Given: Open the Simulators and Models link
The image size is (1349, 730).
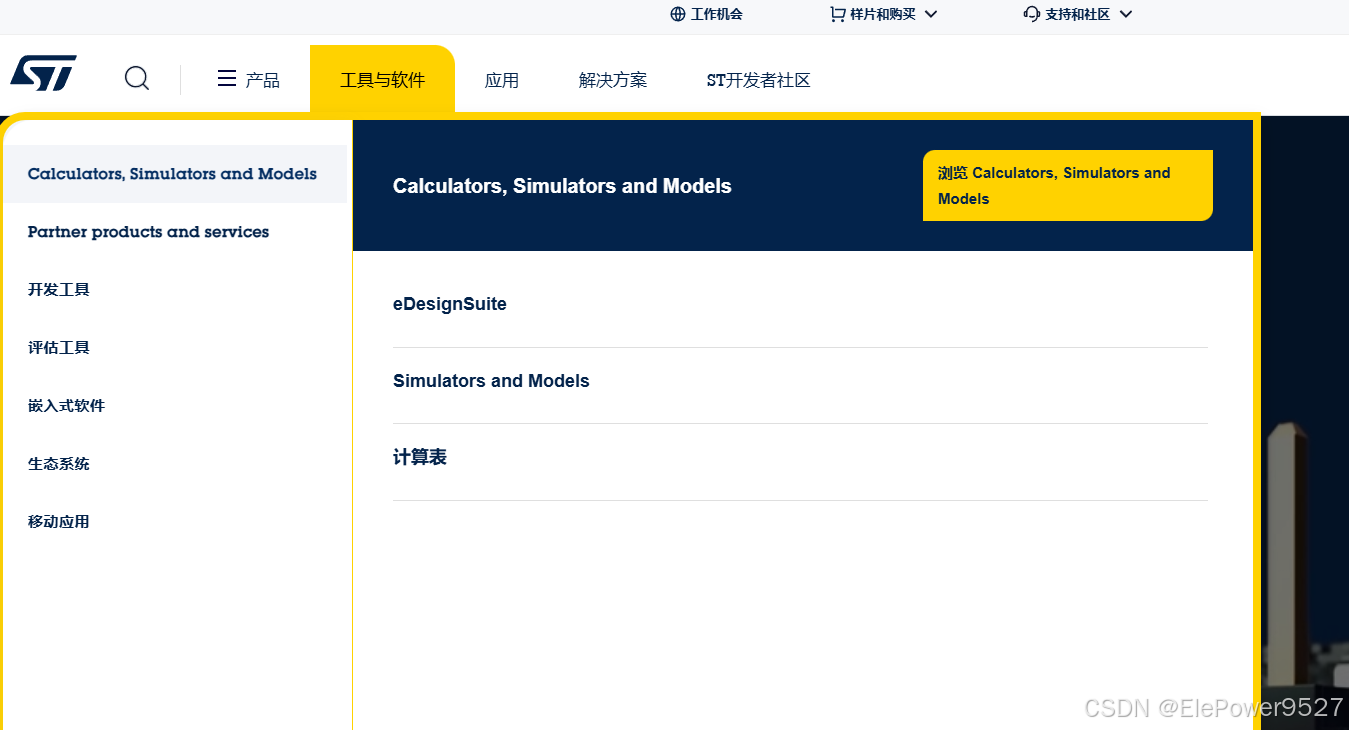Looking at the screenshot, I should pyautogui.click(x=491, y=381).
